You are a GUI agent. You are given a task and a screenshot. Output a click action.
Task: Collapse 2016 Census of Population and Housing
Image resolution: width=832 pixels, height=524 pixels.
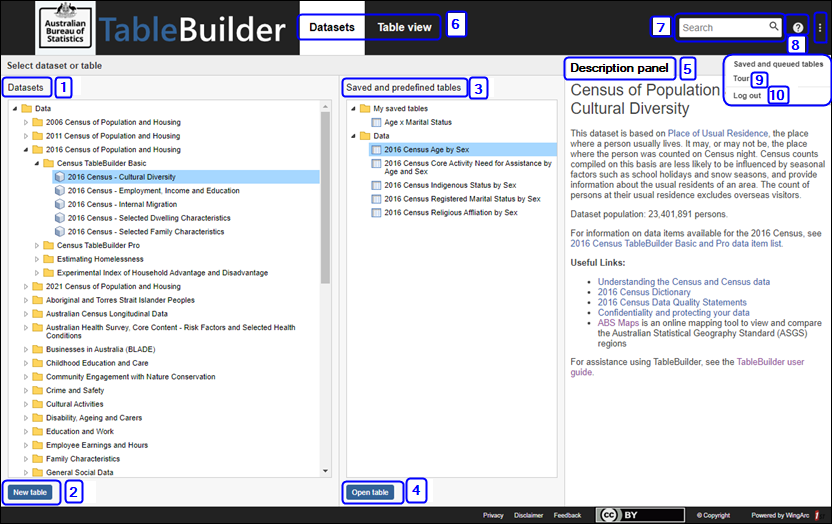[25, 150]
